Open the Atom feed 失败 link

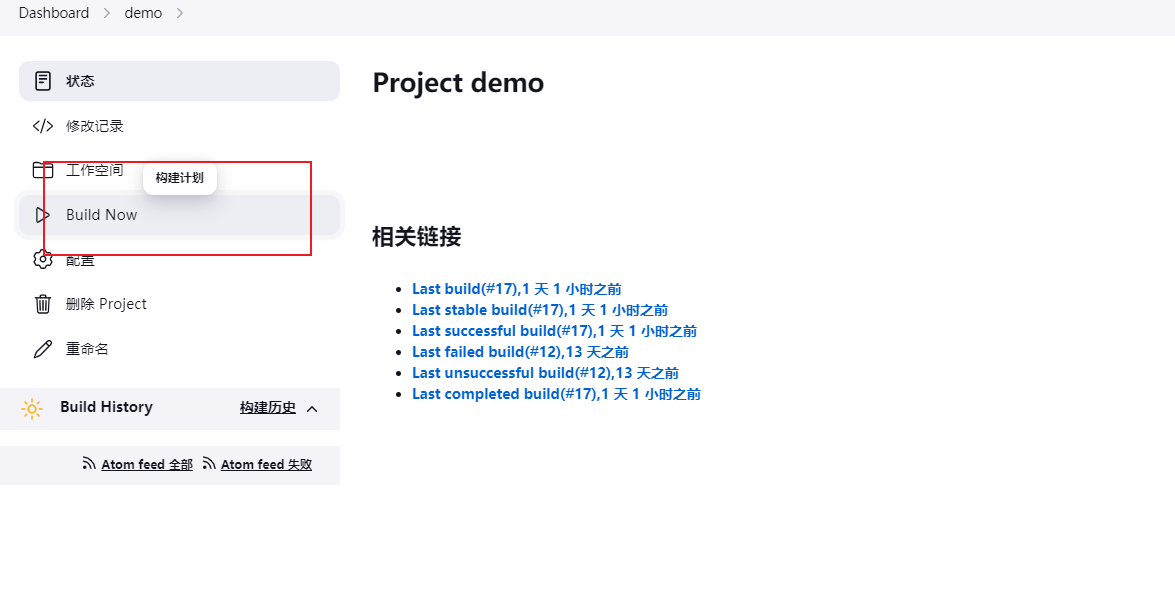266,464
